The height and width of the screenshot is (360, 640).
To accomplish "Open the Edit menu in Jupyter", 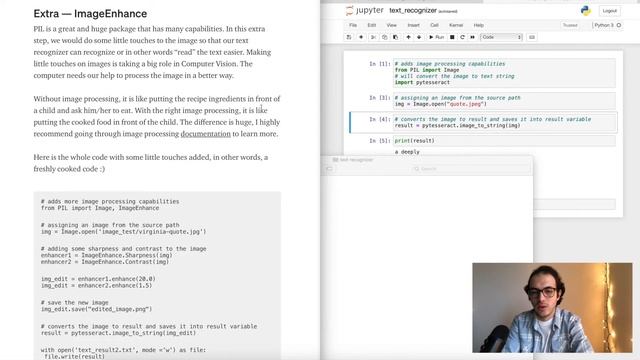I will click(x=371, y=25).
